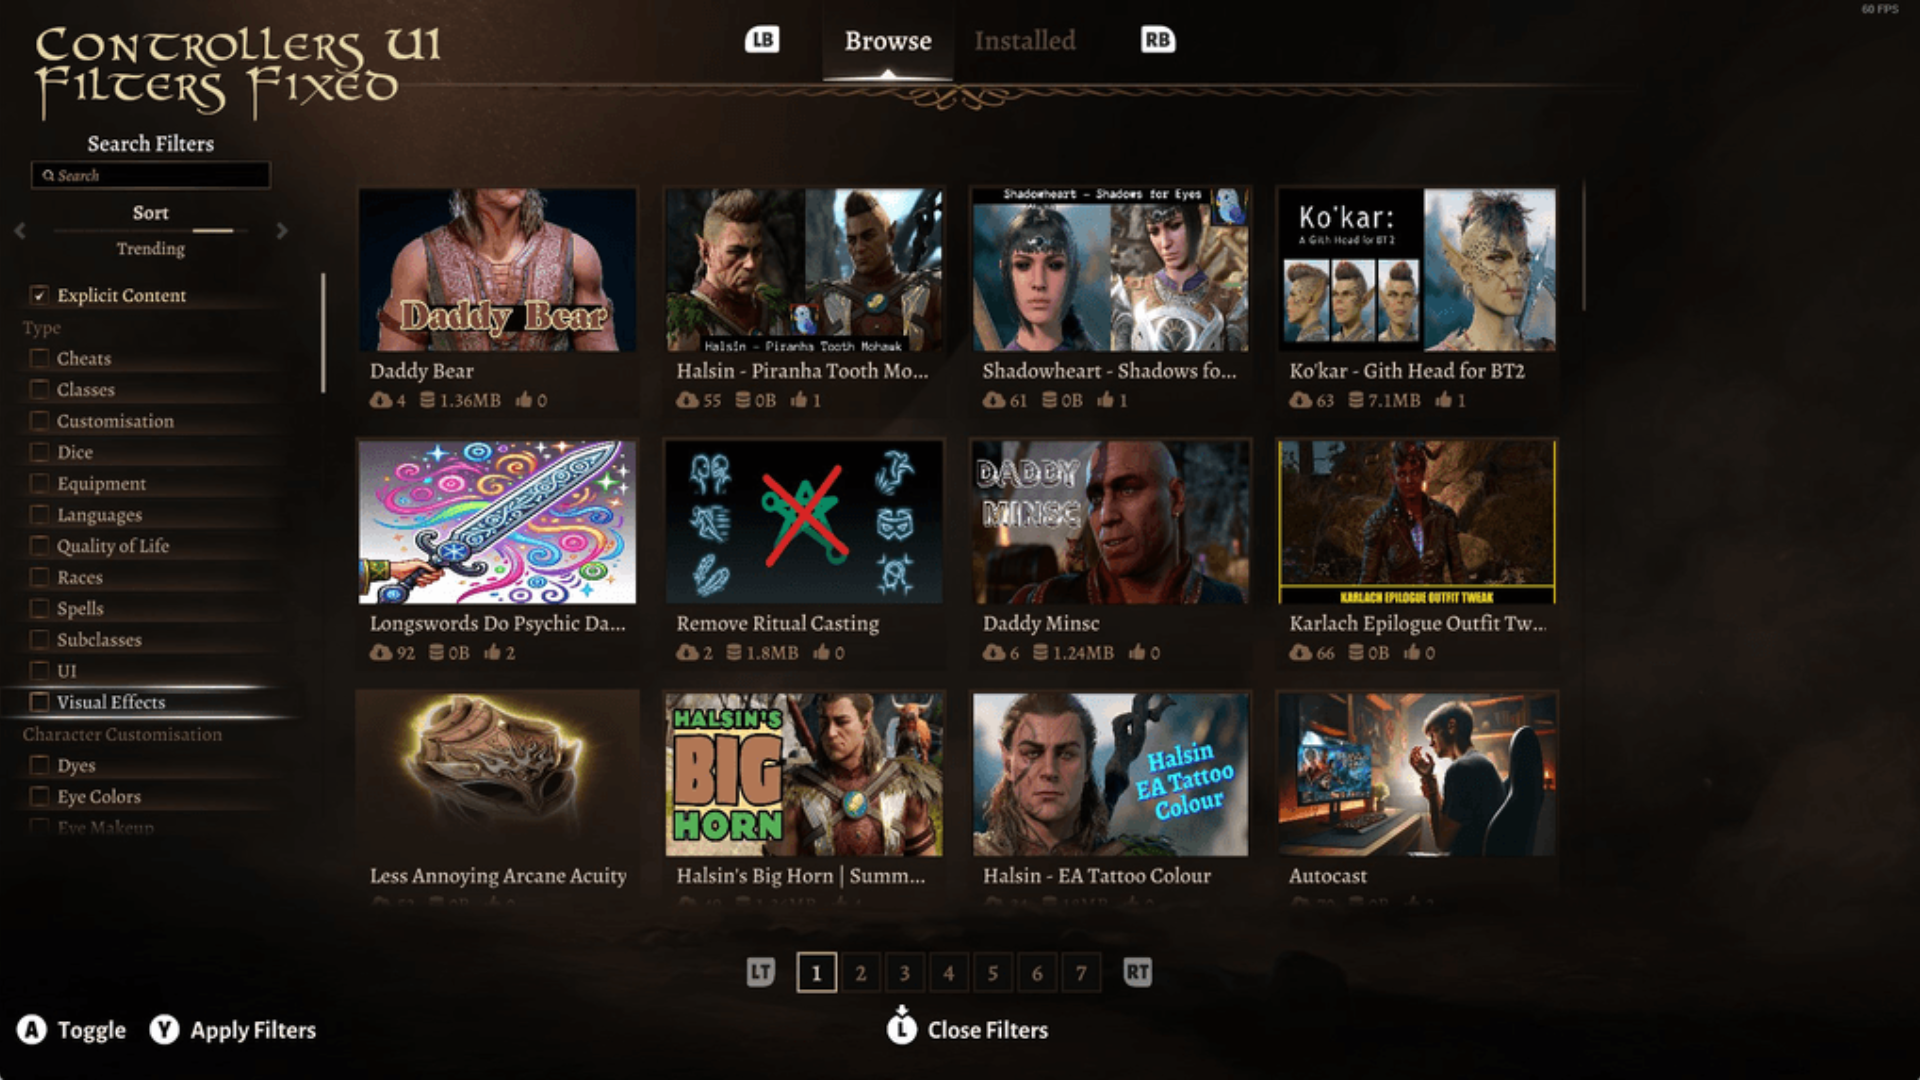Image resolution: width=1920 pixels, height=1080 pixels.
Task: Click the Remove Ritual Casting mod icon
Action: point(807,521)
